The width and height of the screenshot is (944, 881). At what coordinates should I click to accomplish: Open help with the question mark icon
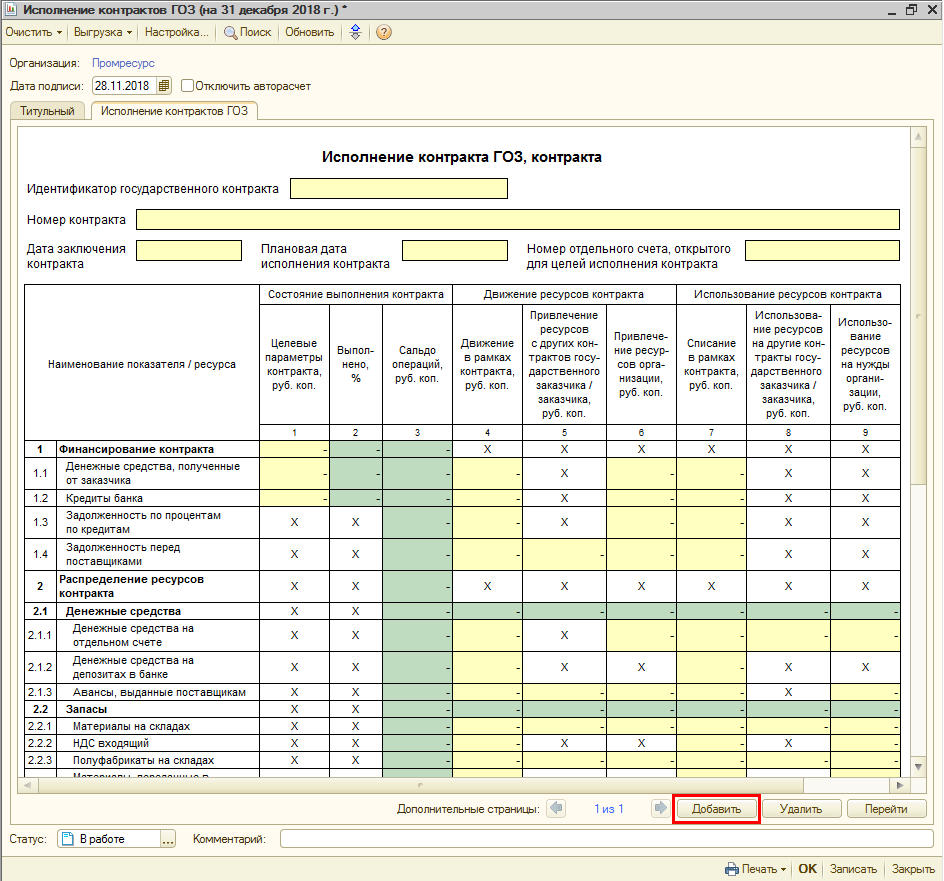coord(383,32)
